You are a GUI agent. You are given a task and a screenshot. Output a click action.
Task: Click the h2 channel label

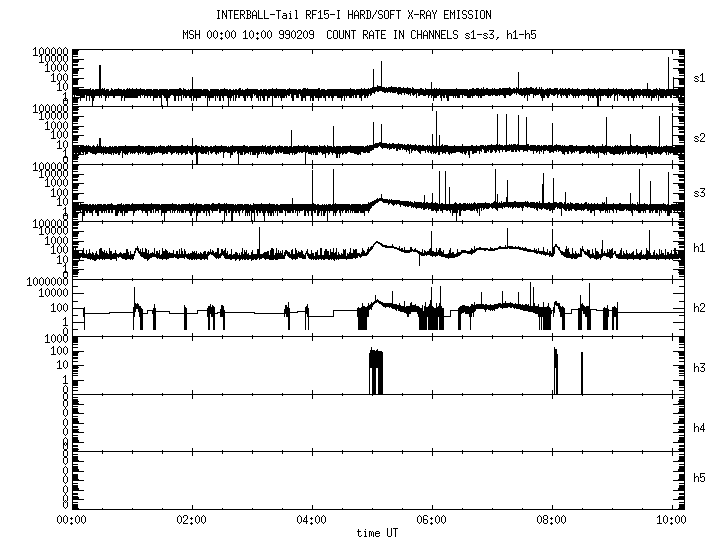click(x=699, y=307)
